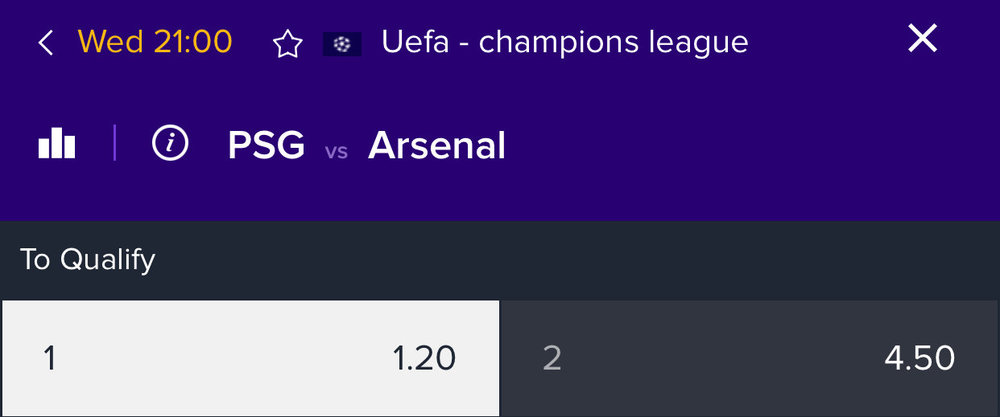1000x417 pixels.
Task: Favorite this match with the star icon
Action: (288, 44)
